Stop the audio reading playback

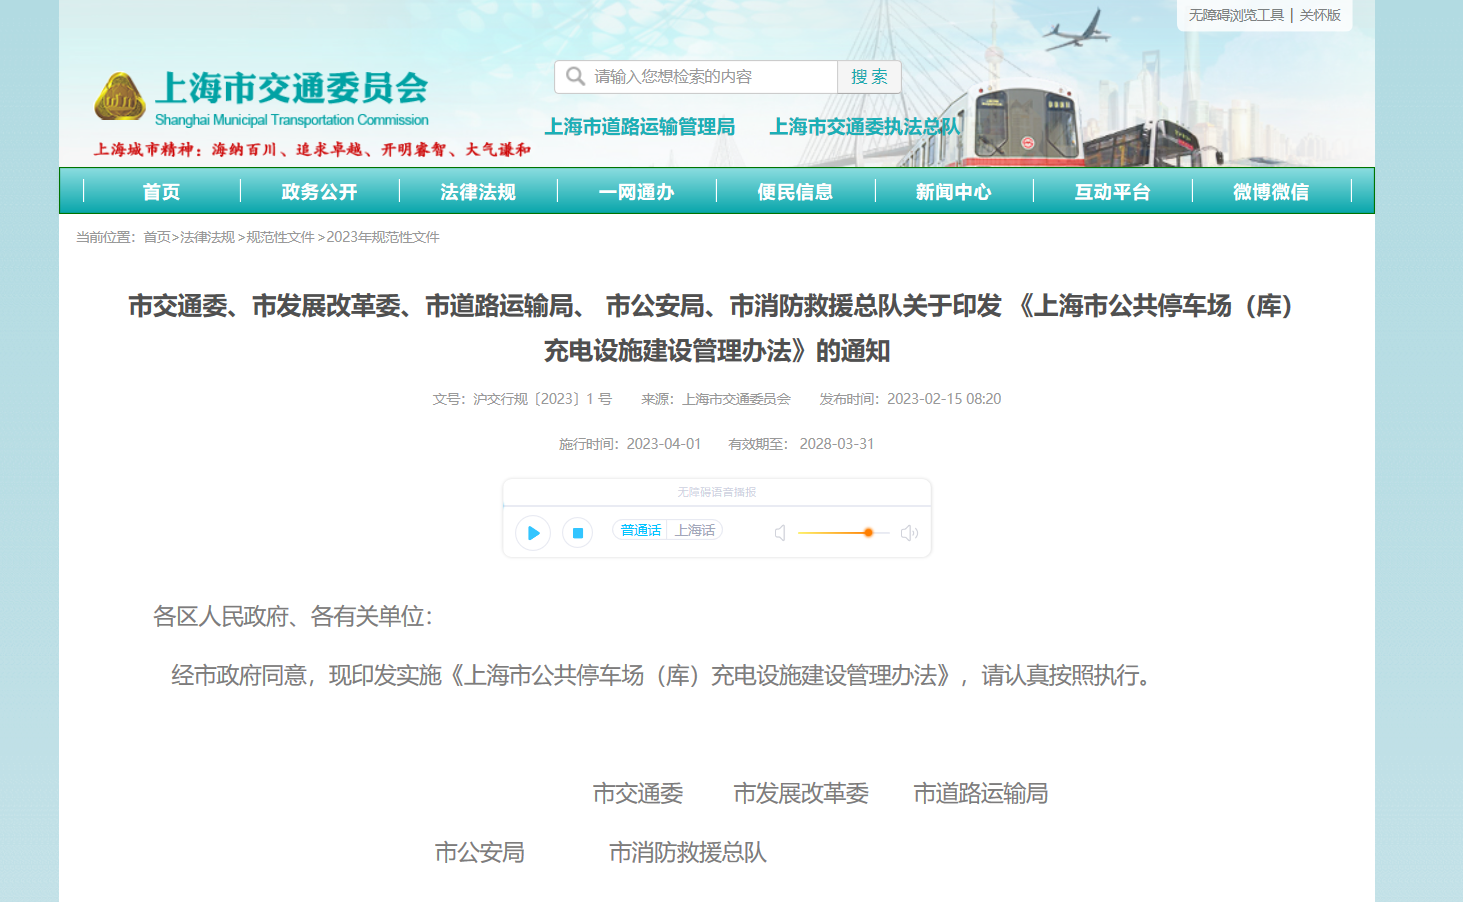[x=577, y=533]
